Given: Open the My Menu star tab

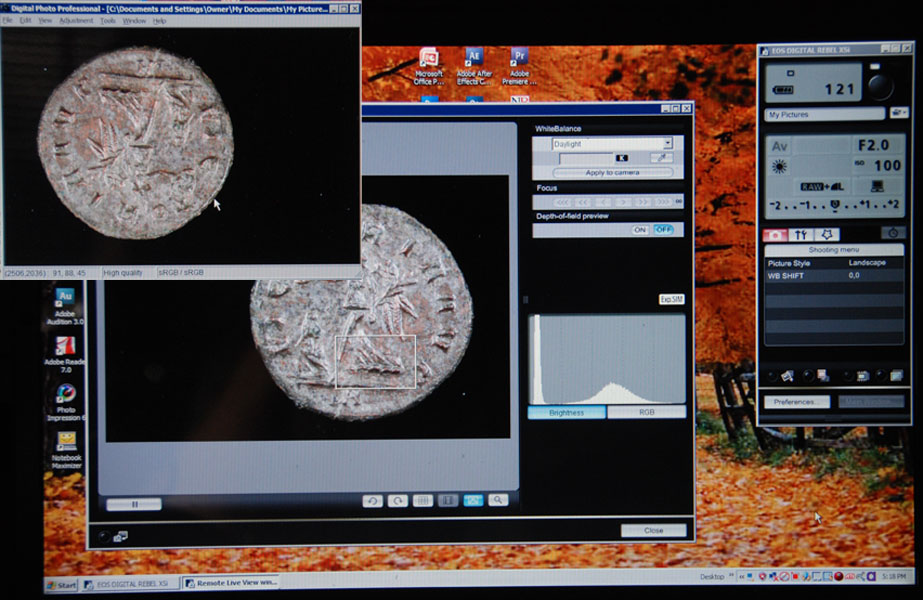Looking at the screenshot, I should pos(826,235).
